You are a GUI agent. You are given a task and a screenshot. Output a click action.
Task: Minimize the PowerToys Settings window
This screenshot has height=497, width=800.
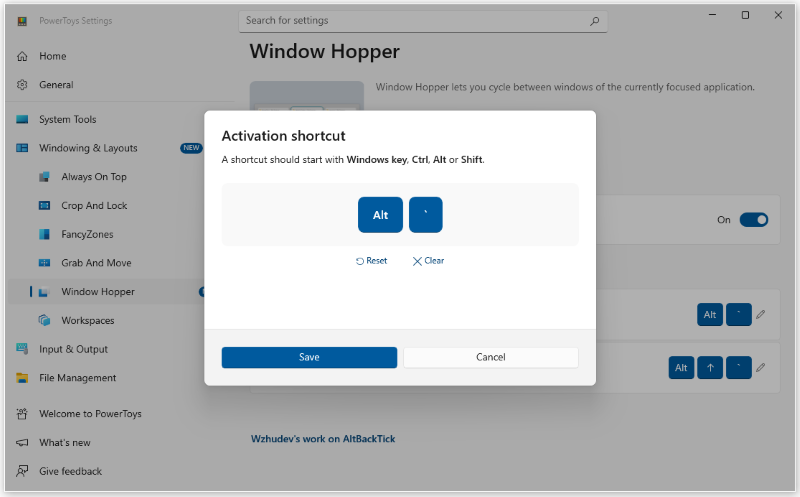(x=712, y=15)
